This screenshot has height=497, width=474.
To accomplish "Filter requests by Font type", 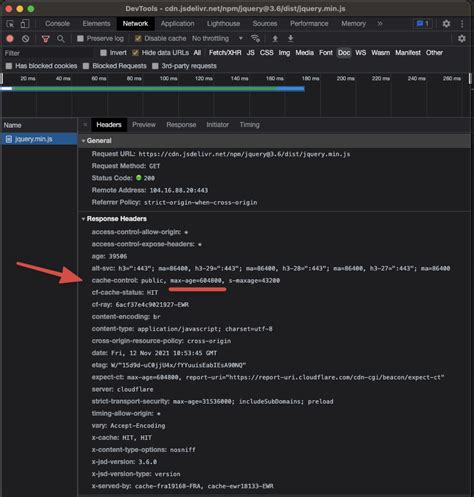I will pos(326,53).
